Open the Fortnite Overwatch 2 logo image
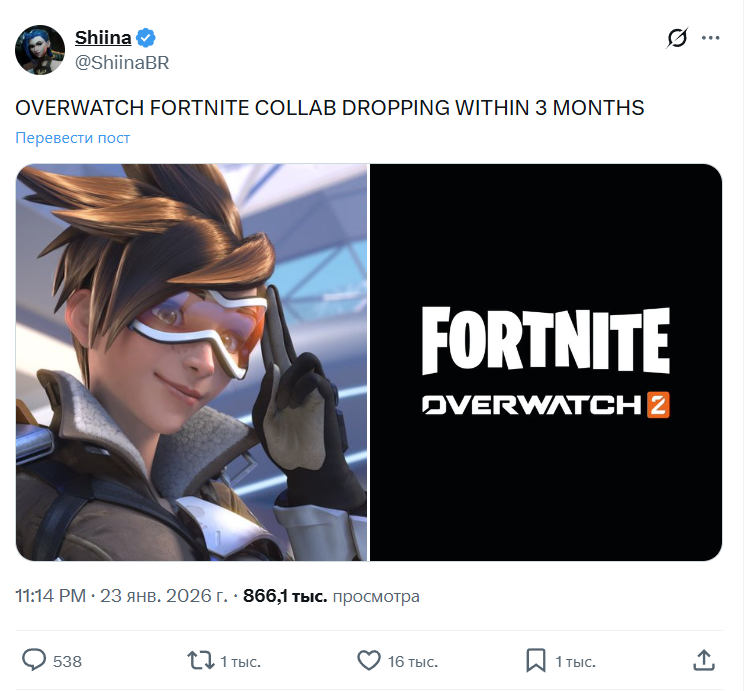 coord(546,362)
